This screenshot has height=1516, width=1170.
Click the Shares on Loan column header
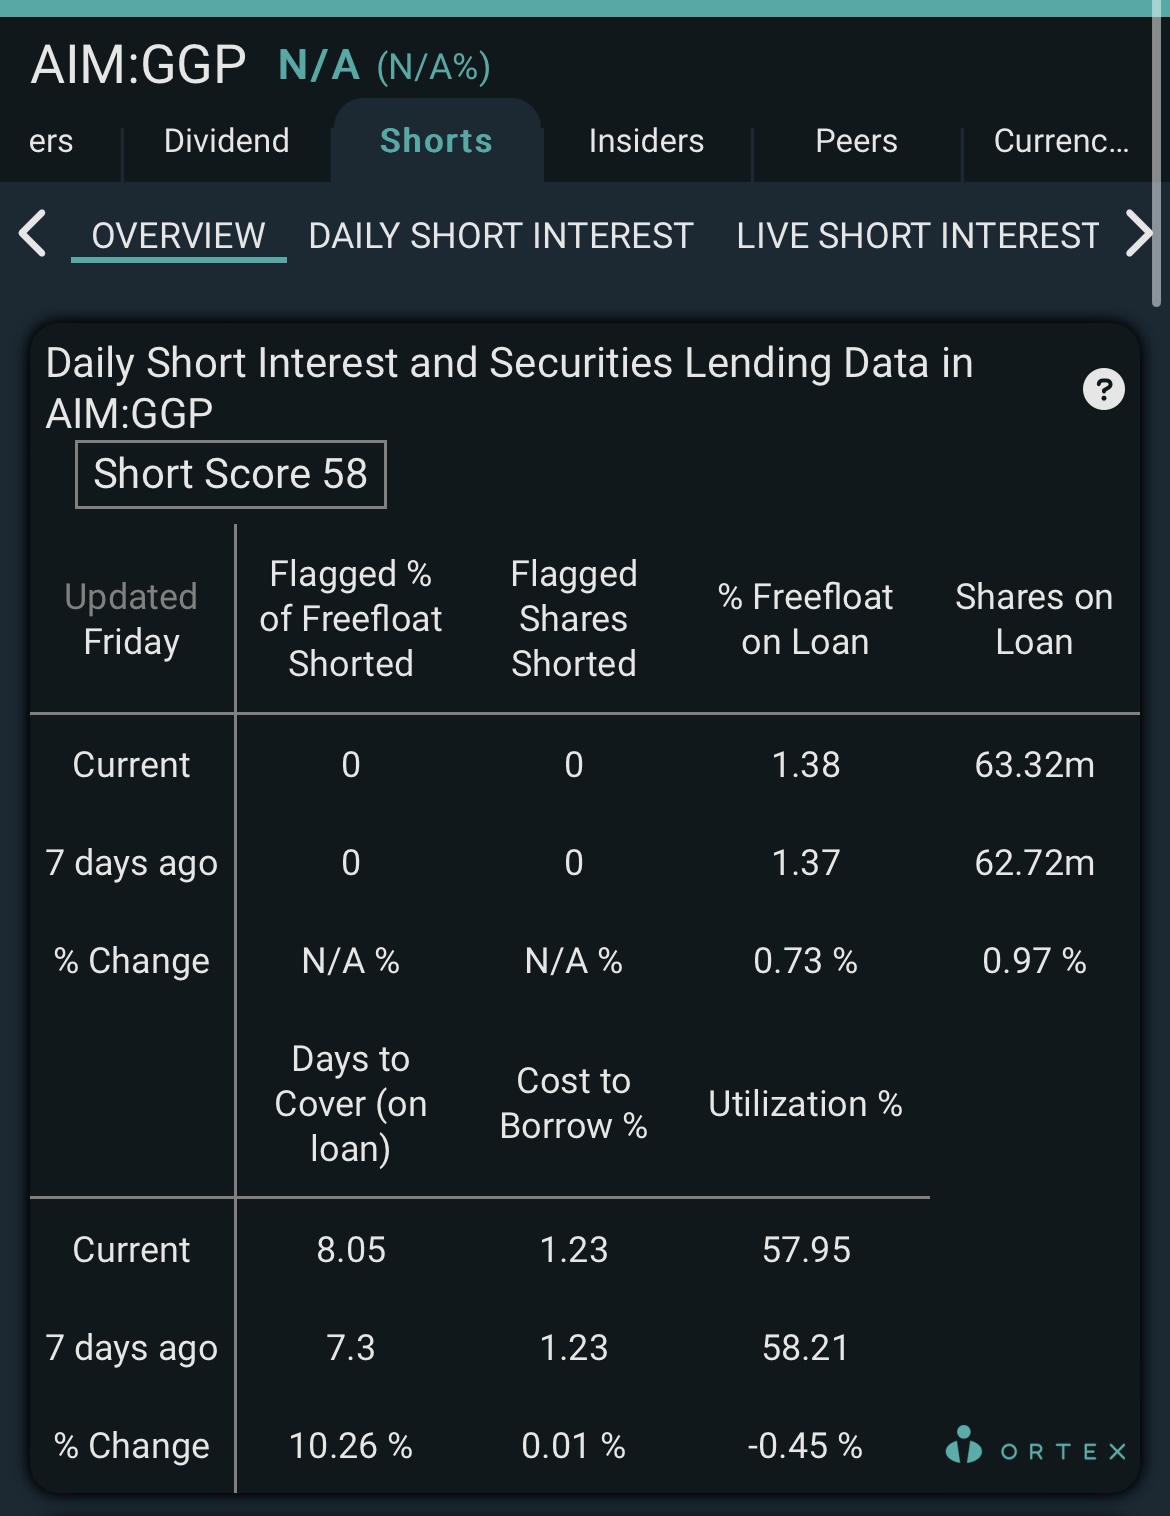click(1034, 619)
